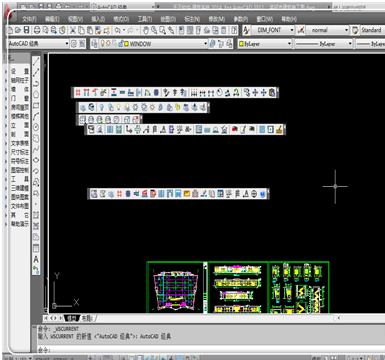The image size is (385, 360).
Task: Expand the 门窗 side panel item
Action: coord(17,98)
